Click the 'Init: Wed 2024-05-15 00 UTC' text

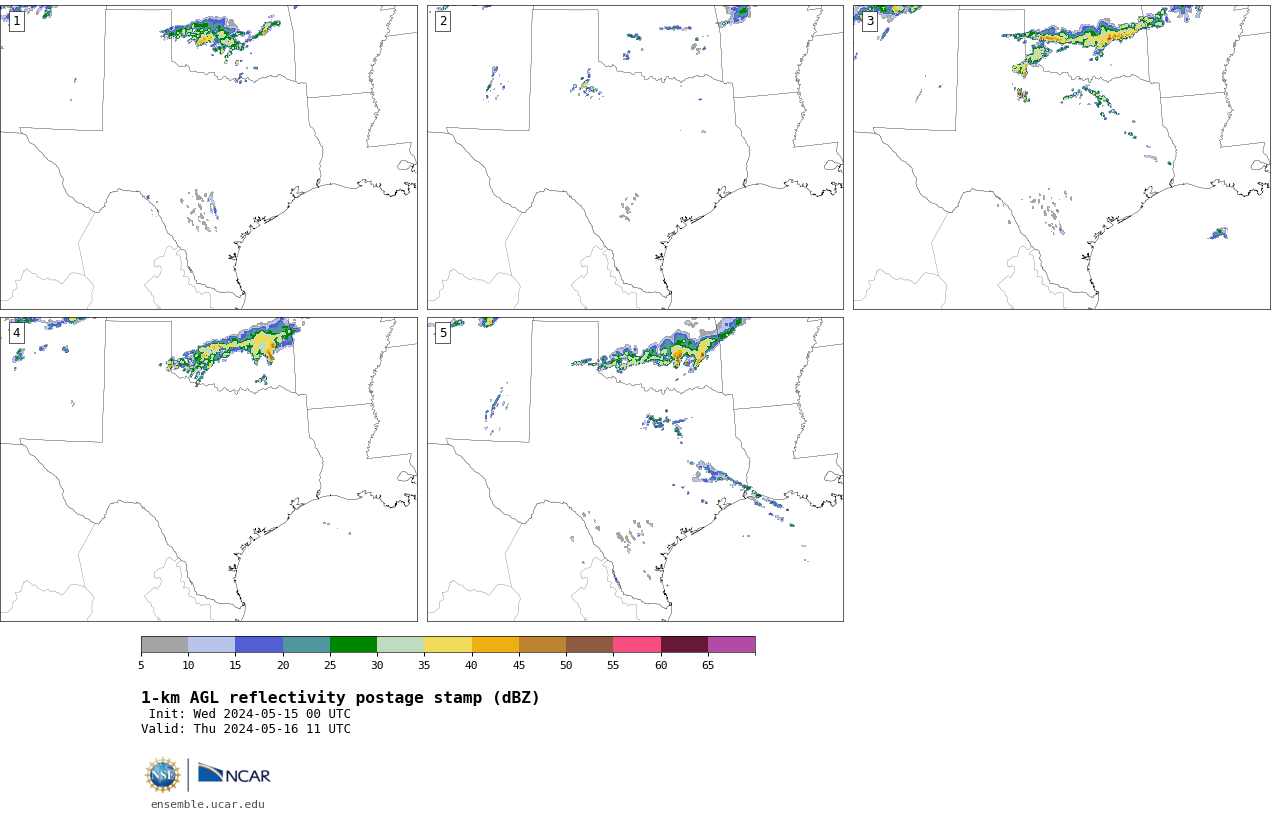[x=250, y=714]
